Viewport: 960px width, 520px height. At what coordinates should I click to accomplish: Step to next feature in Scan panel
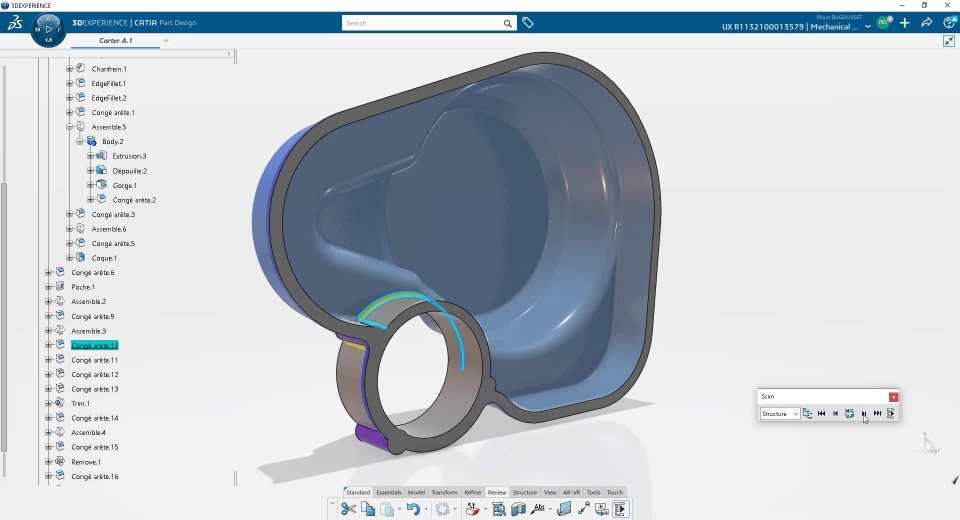(x=863, y=413)
